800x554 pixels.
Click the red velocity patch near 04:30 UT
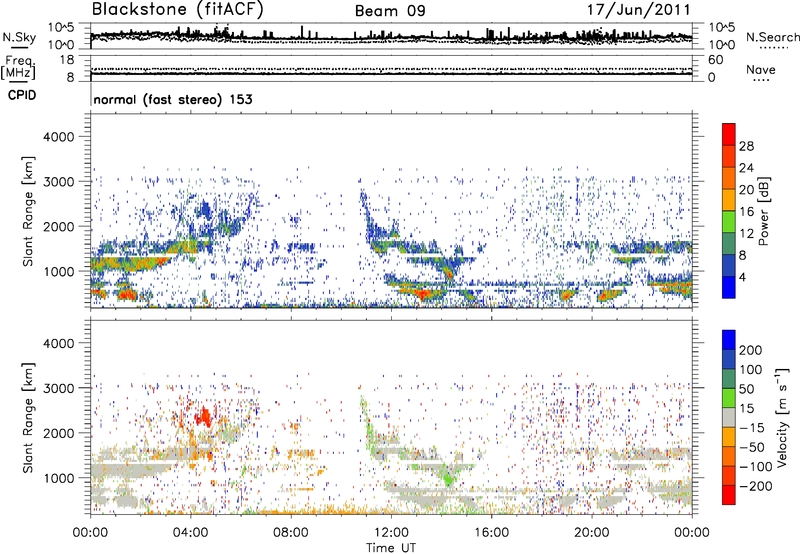[204, 417]
